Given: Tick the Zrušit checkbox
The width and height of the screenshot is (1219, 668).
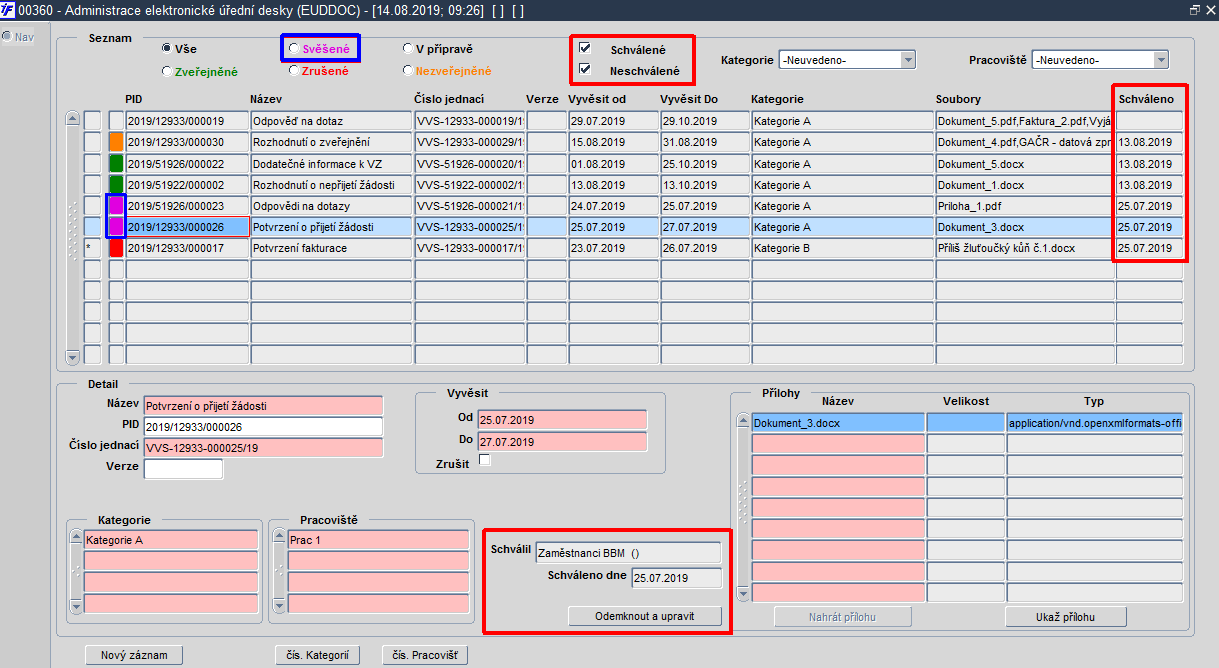Looking at the screenshot, I should [x=485, y=461].
